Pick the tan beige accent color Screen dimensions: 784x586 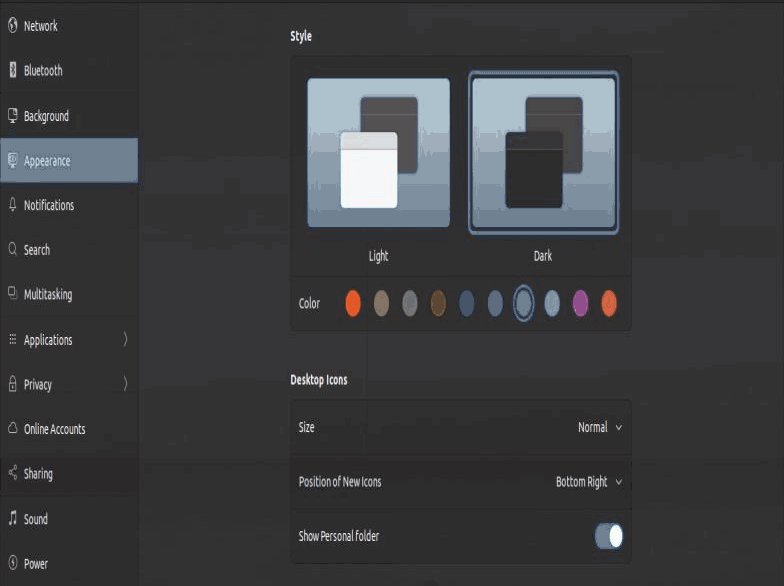point(381,304)
